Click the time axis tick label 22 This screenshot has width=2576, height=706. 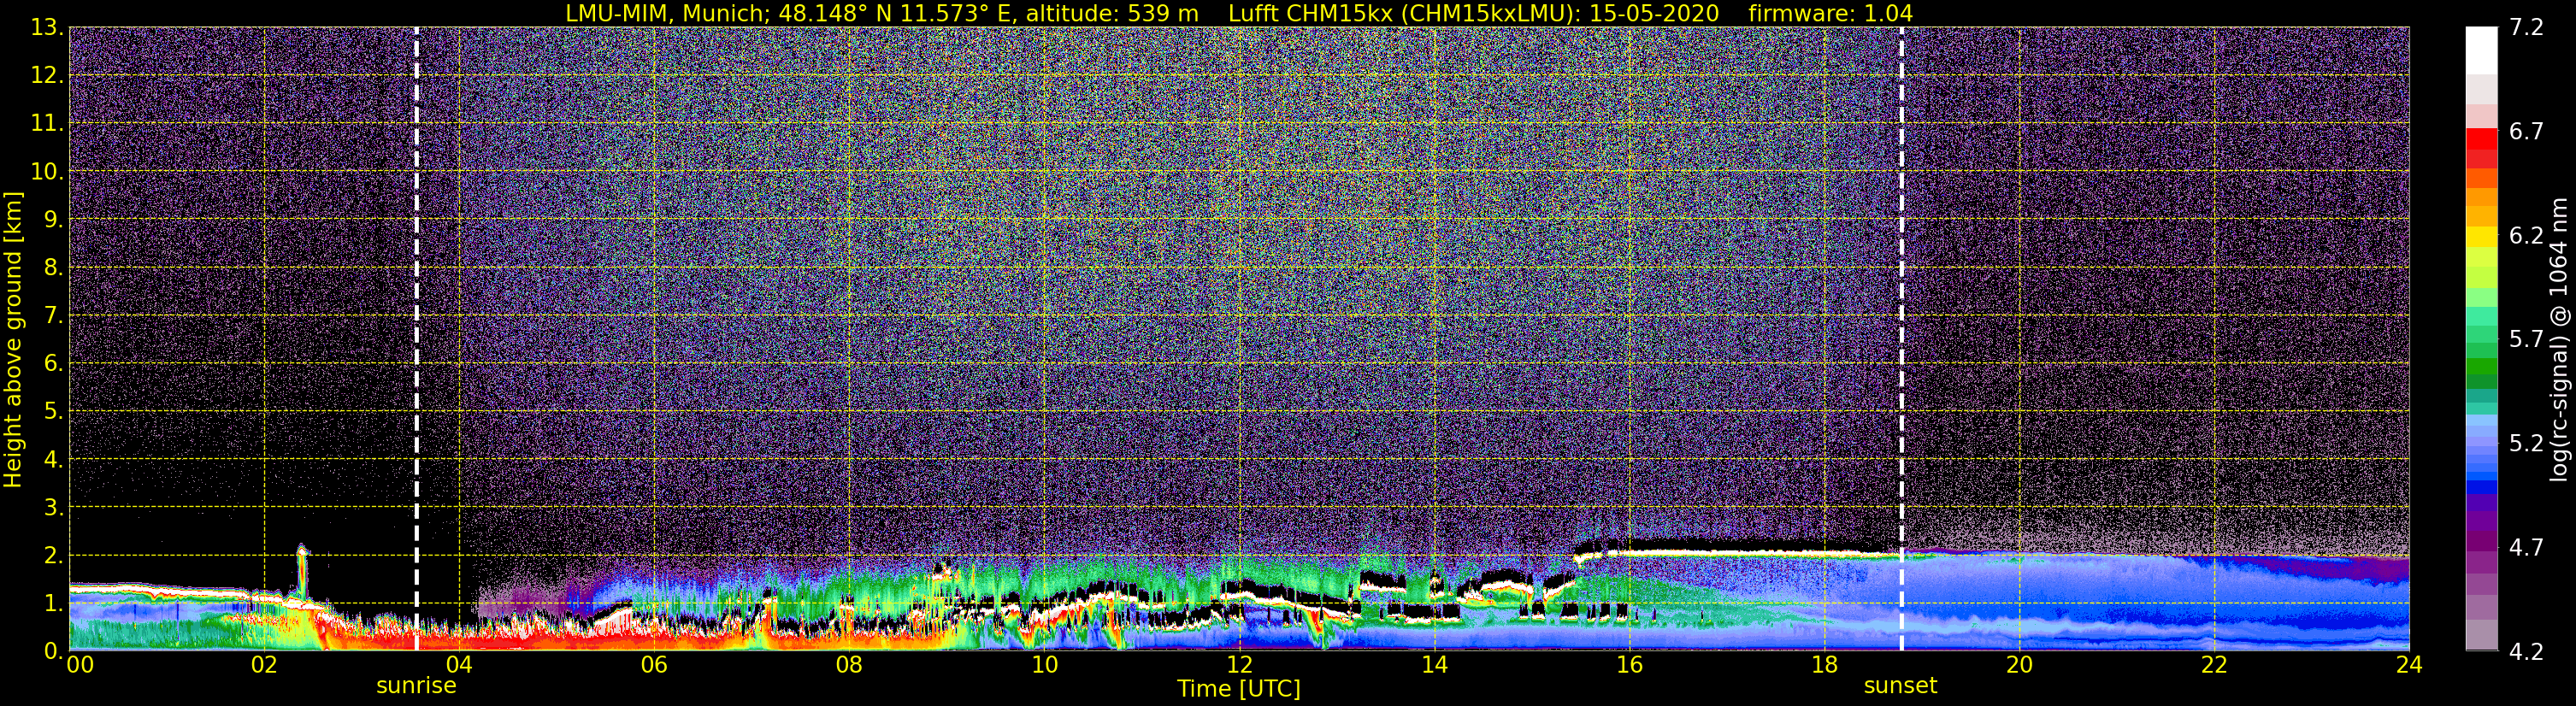tap(2214, 666)
